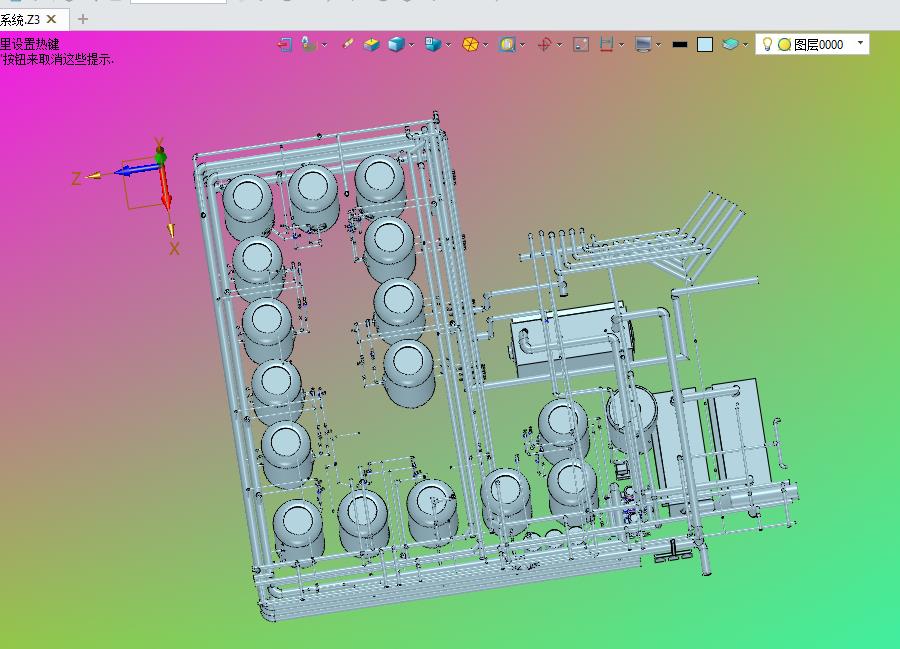The width and height of the screenshot is (900, 649).
Task: Click the paint bucket face attribute icon
Action: (x=309, y=44)
